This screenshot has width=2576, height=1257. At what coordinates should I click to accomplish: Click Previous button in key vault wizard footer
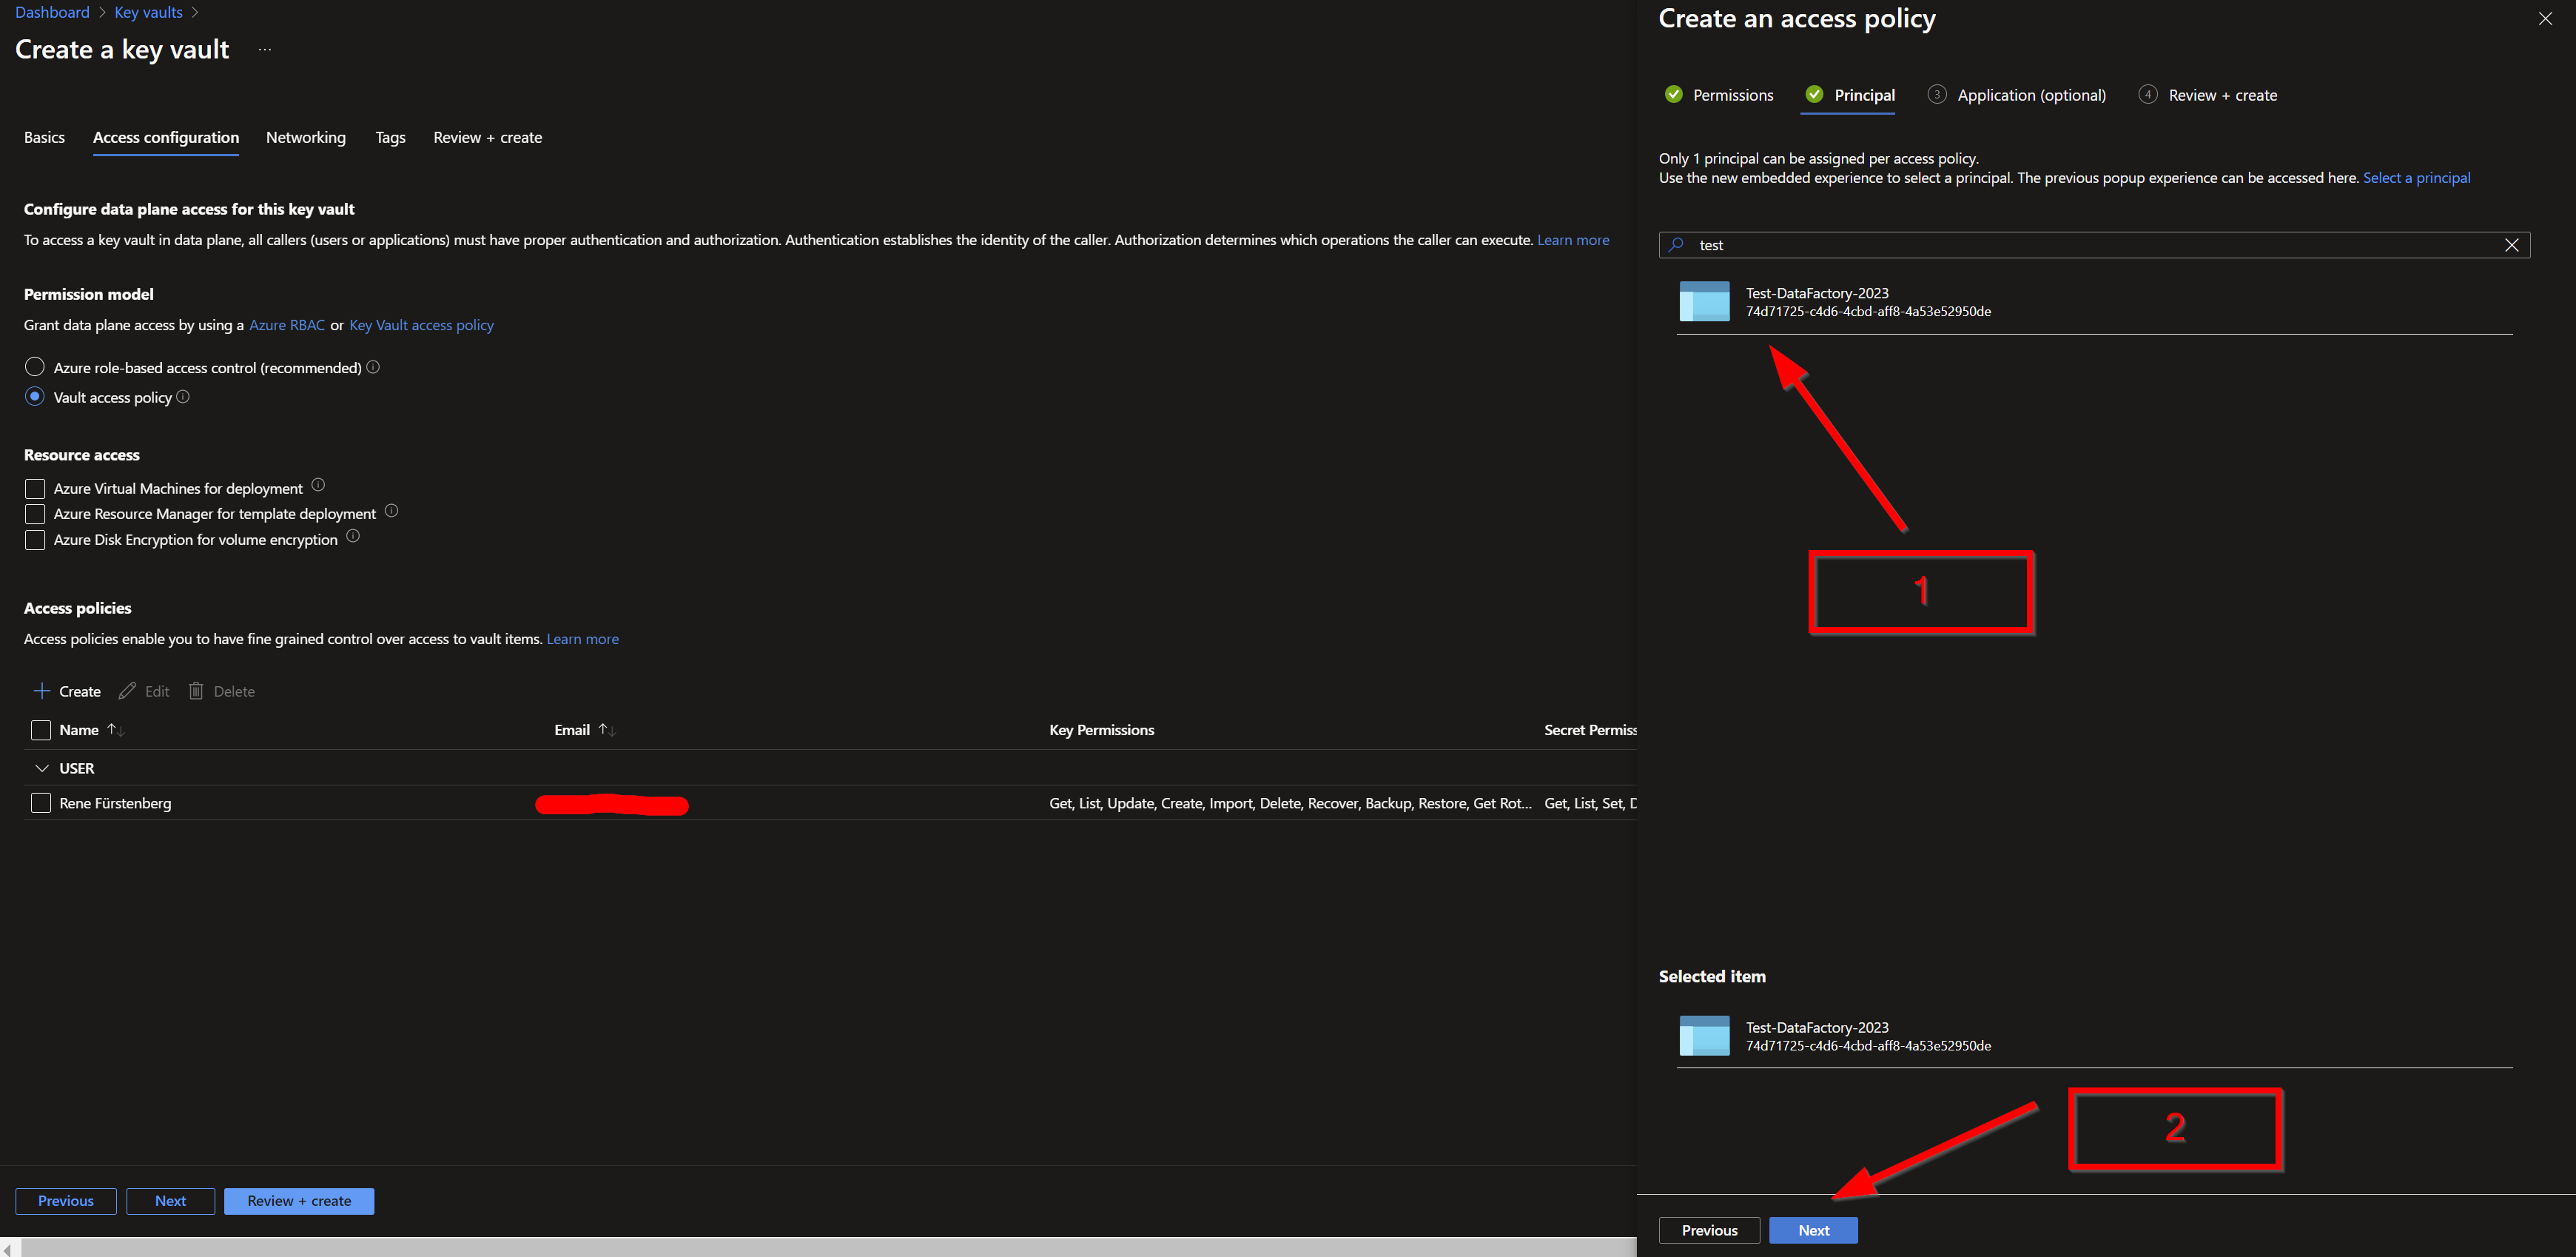[66, 1201]
